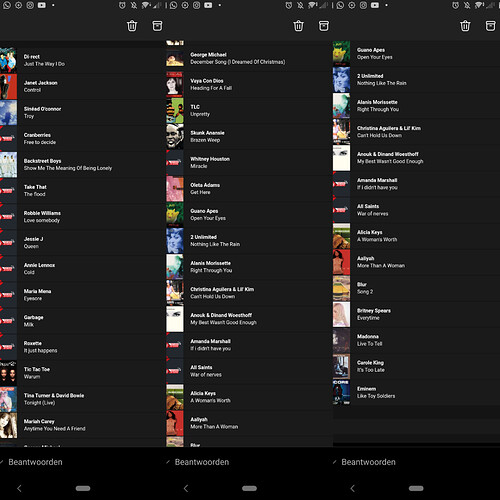The width and height of the screenshot is (500, 500).
Task: Open George Michael December Song entry
Action: tap(249, 58)
